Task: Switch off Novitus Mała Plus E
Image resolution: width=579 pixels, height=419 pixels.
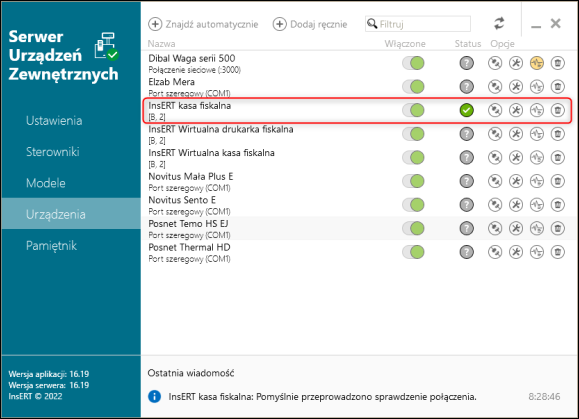Action: (x=413, y=181)
